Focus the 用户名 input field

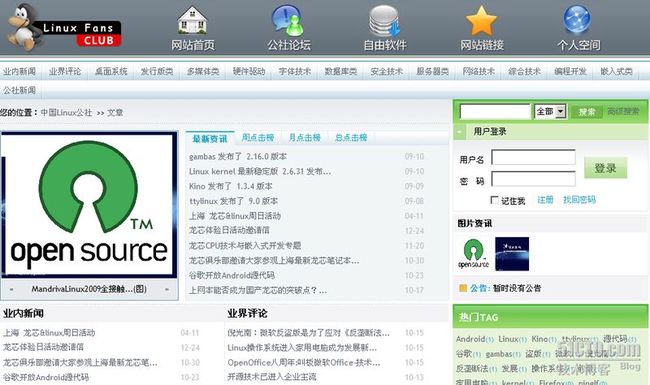(x=534, y=157)
